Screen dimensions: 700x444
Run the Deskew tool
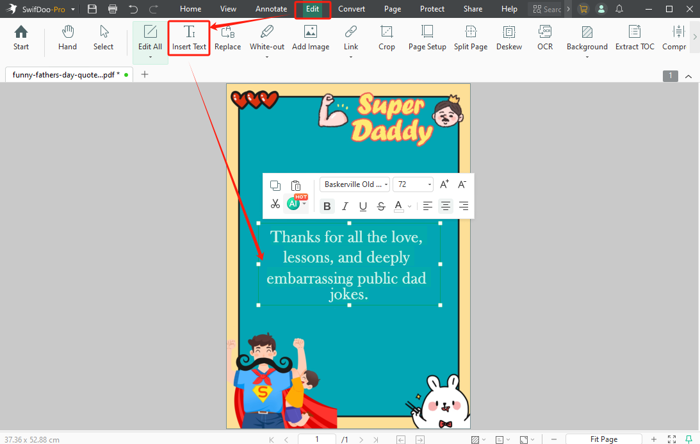509,38
